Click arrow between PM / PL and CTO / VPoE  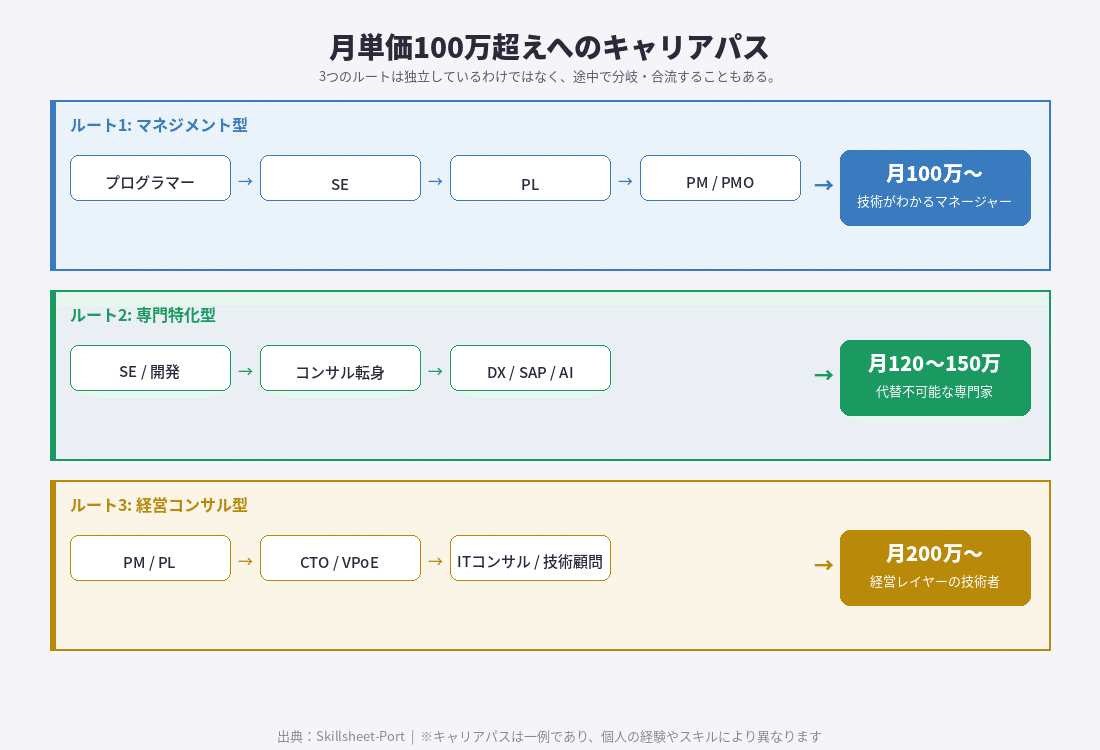245,562
